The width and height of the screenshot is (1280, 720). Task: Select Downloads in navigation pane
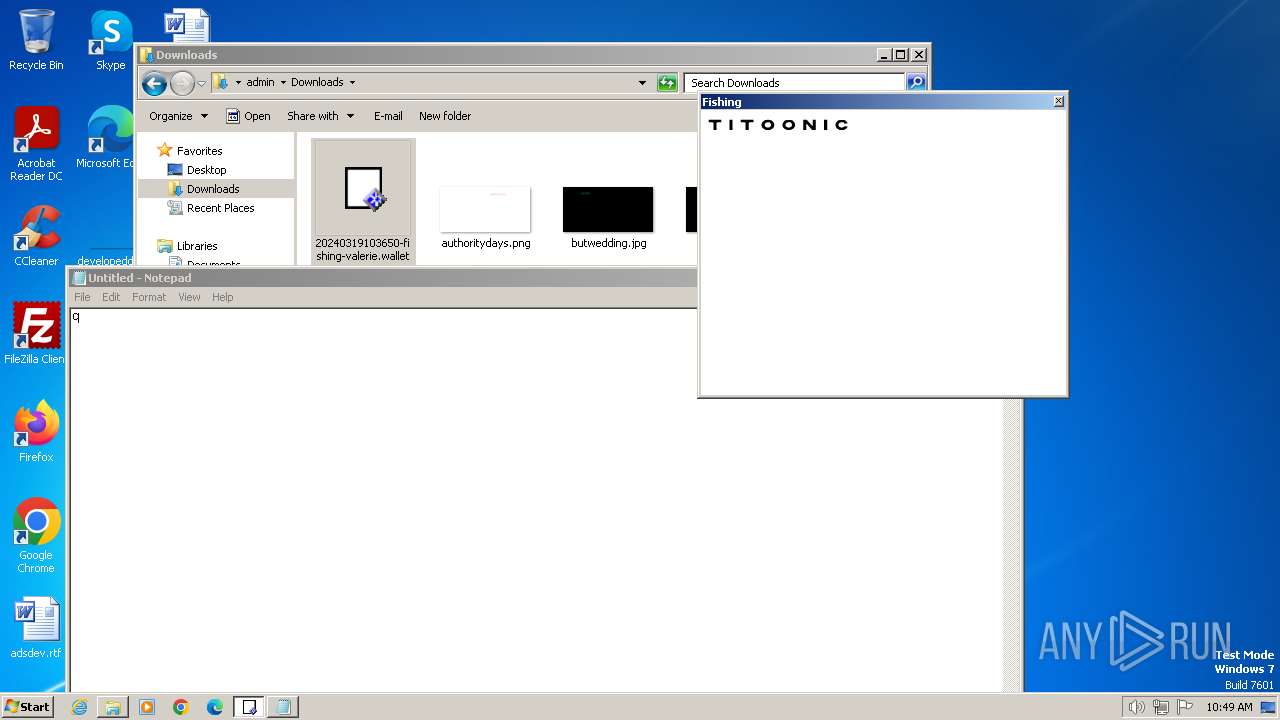point(213,189)
